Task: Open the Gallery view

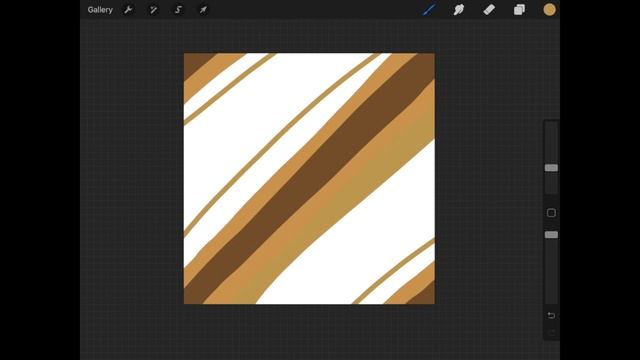Action: tap(100, 10)
